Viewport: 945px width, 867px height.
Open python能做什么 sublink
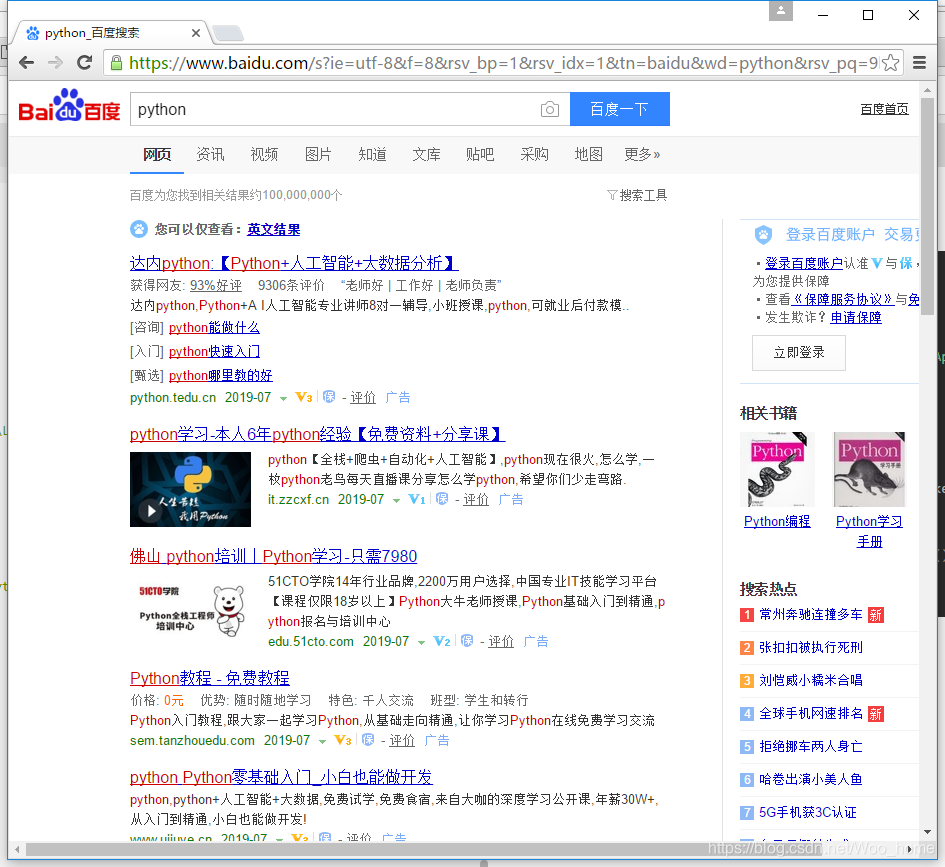215,328
